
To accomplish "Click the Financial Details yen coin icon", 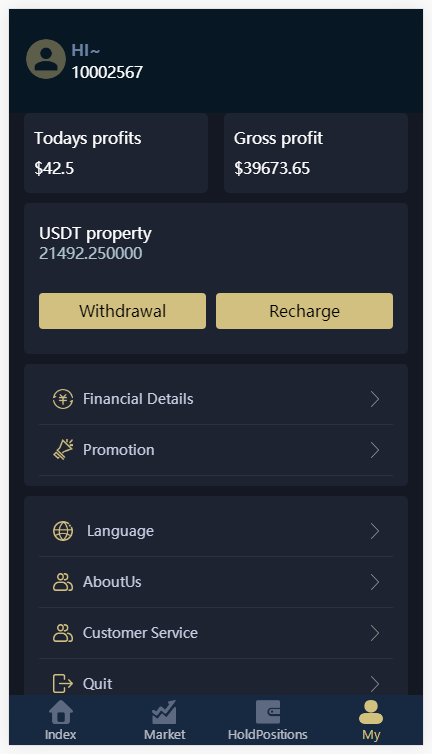I will click(x=63, y=399).
